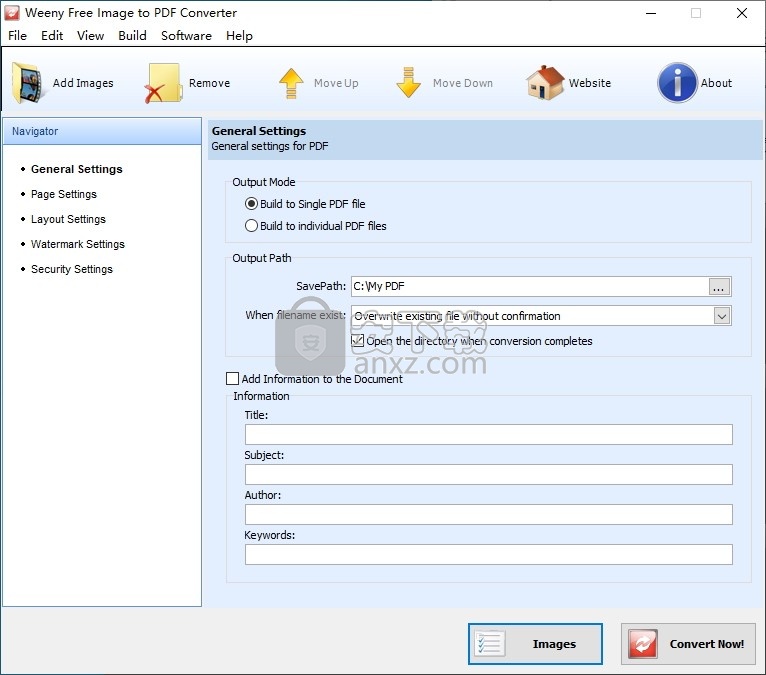Click the Keywords input field

[x=489, y=554]
